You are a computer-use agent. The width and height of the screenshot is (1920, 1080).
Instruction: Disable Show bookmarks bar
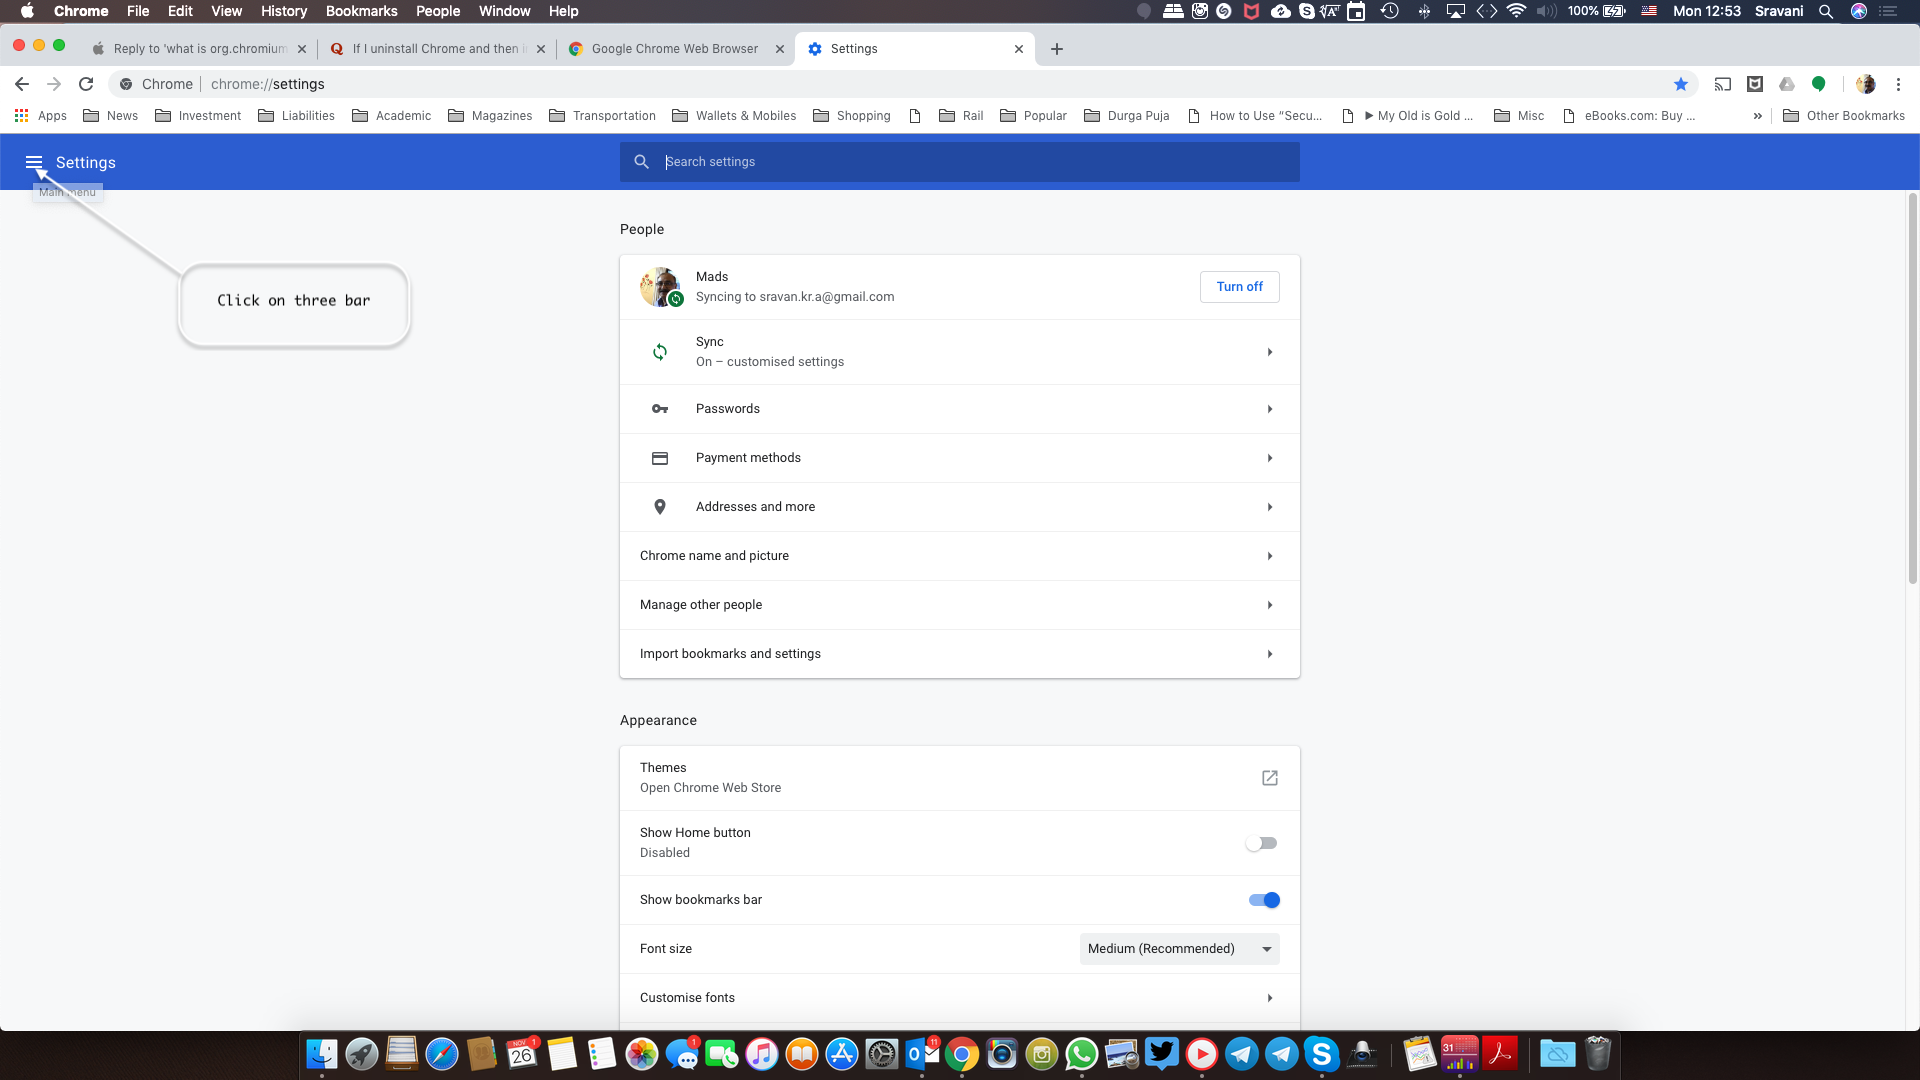(x=1263, y=899)
